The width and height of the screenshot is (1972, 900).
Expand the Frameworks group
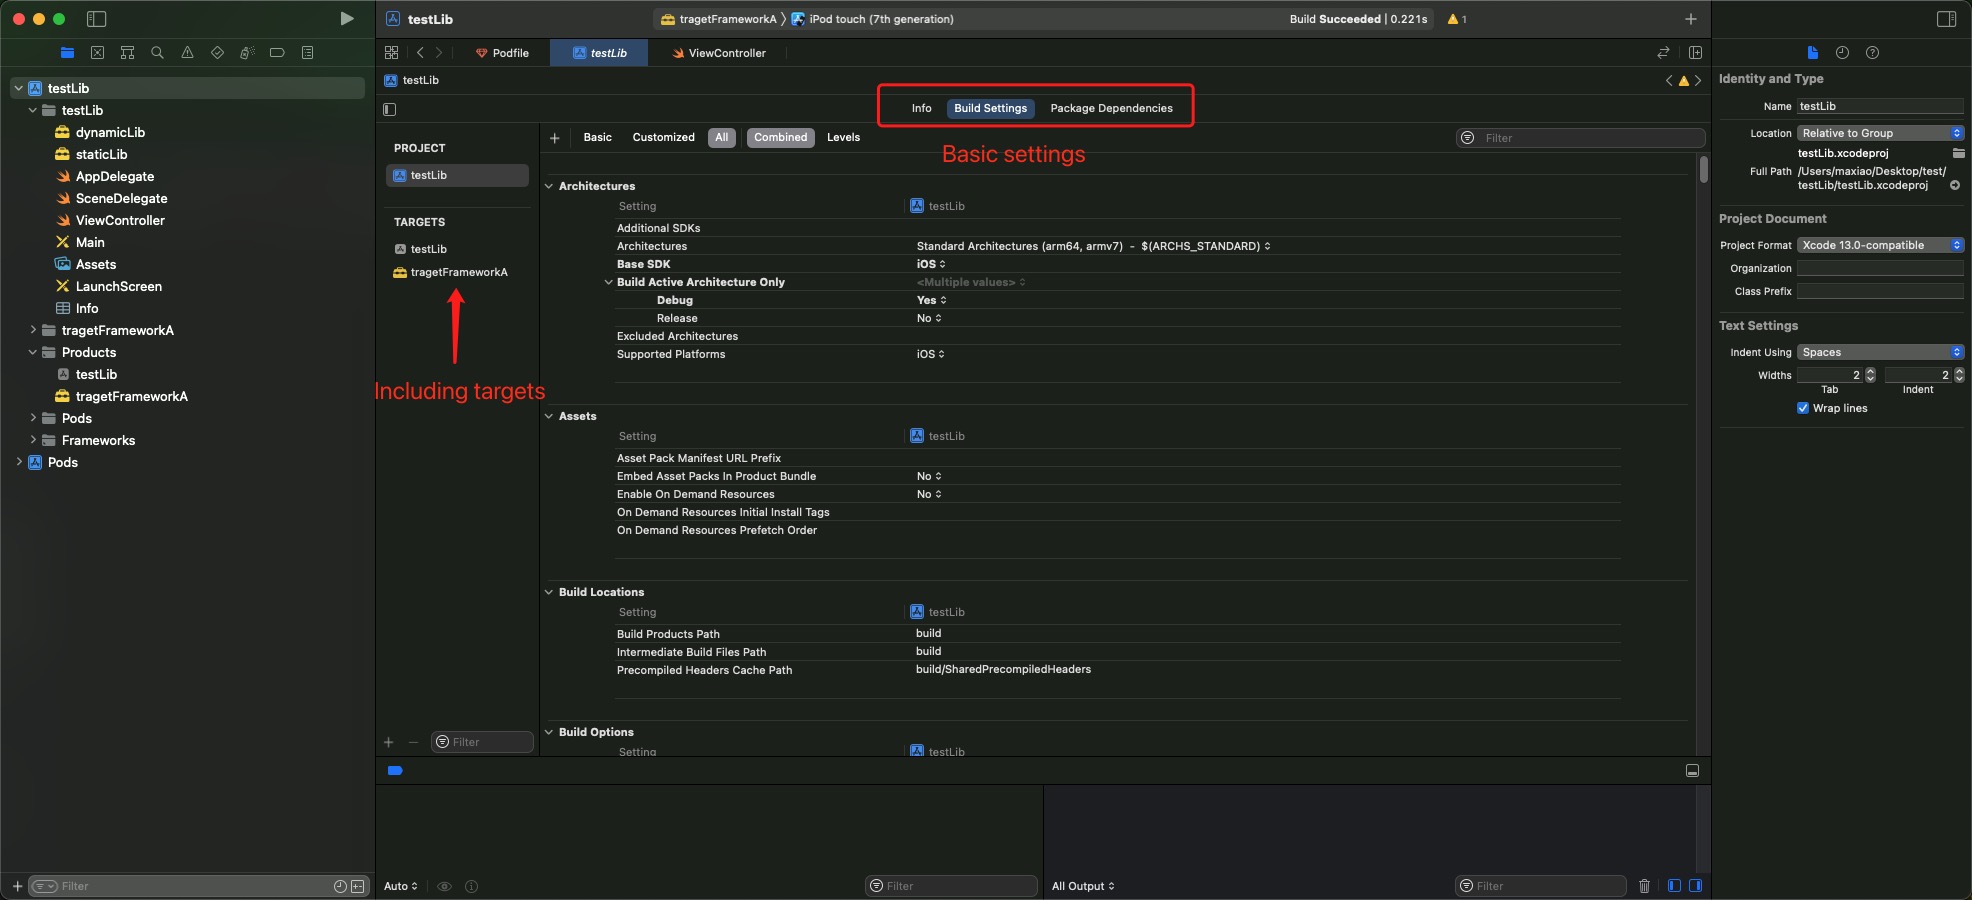click(x=33, y=440)
